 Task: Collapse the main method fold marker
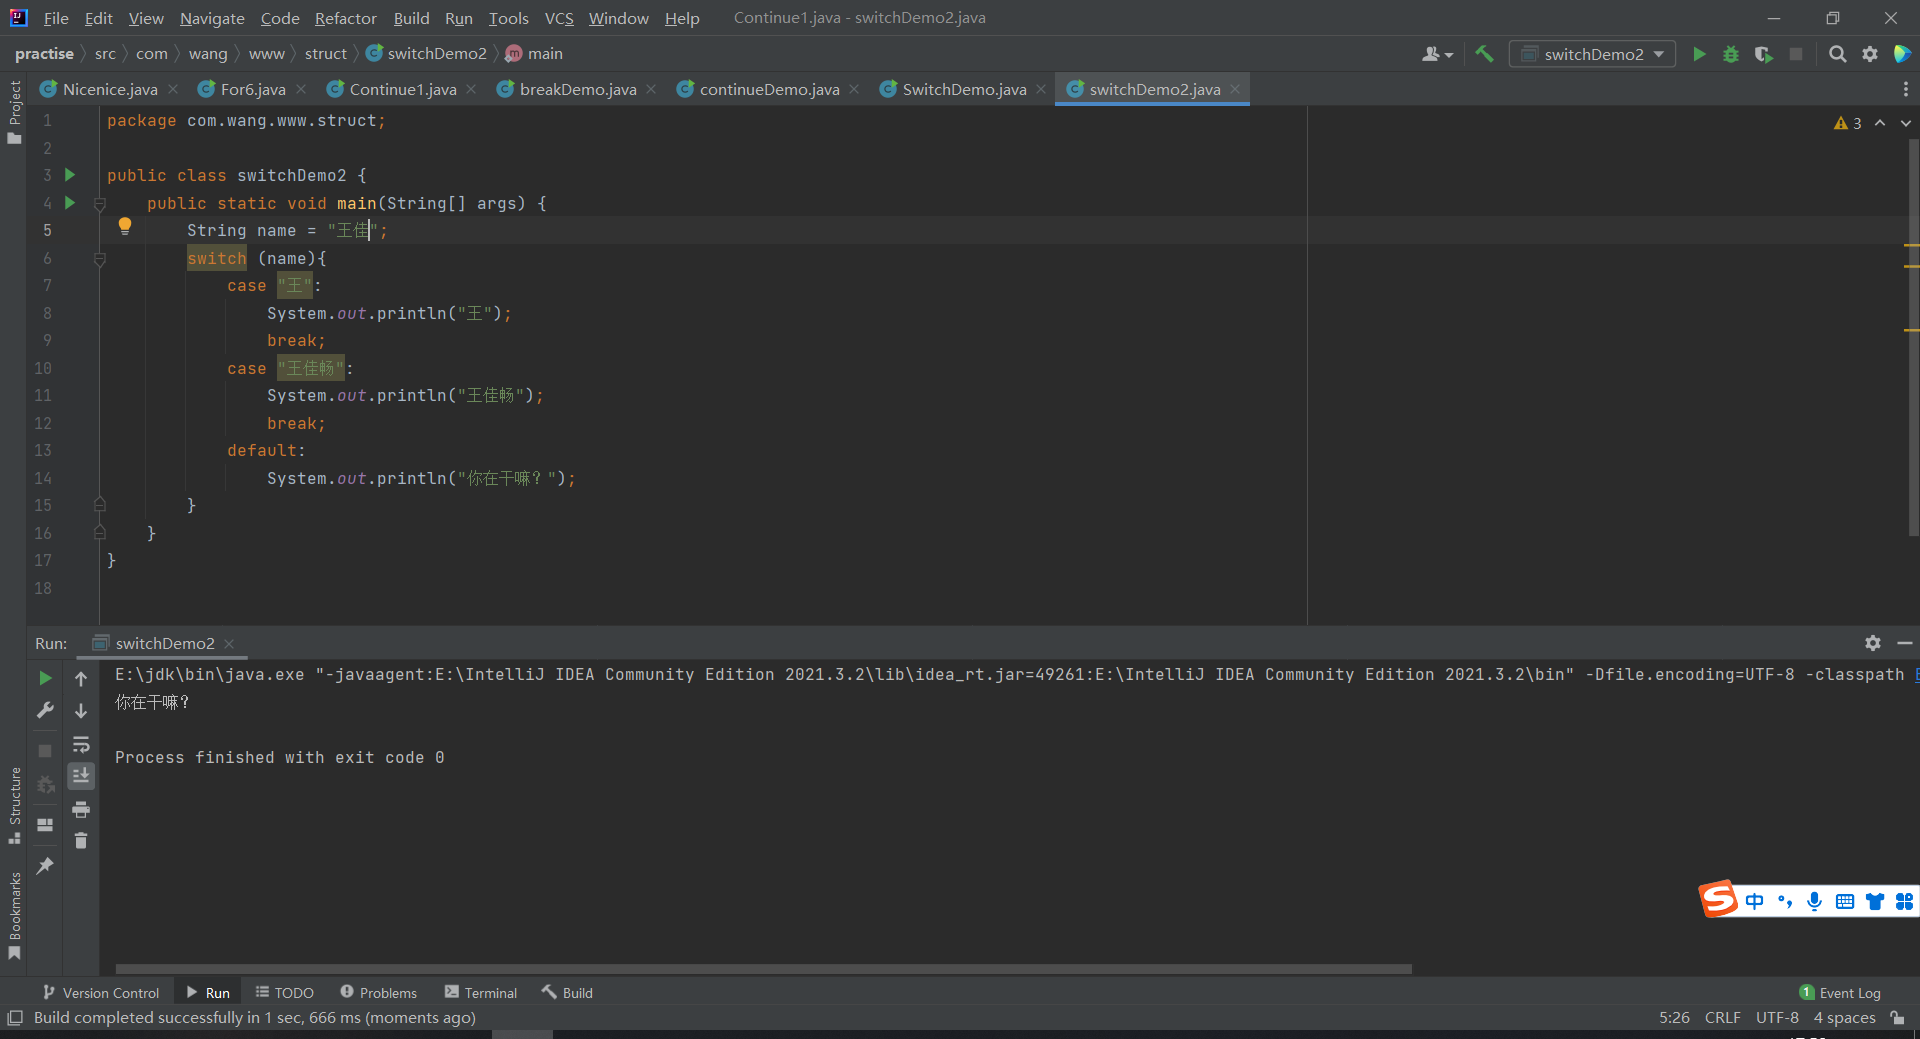[99, 204]
